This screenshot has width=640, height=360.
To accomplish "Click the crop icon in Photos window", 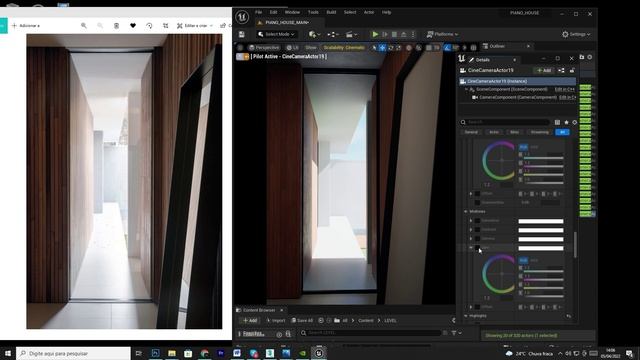I will 165,25.
